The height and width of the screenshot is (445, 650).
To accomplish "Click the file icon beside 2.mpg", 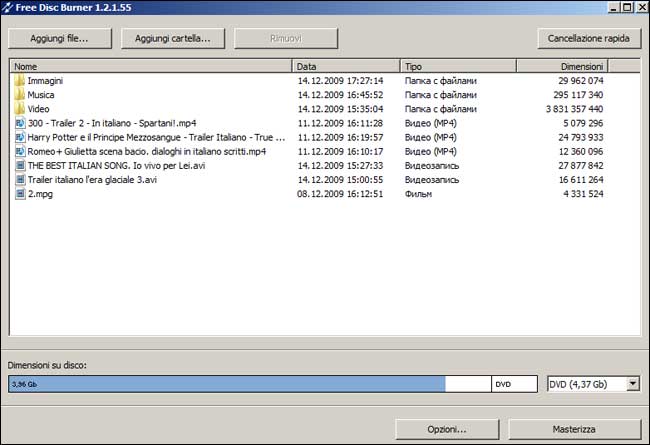I will 20,194.
